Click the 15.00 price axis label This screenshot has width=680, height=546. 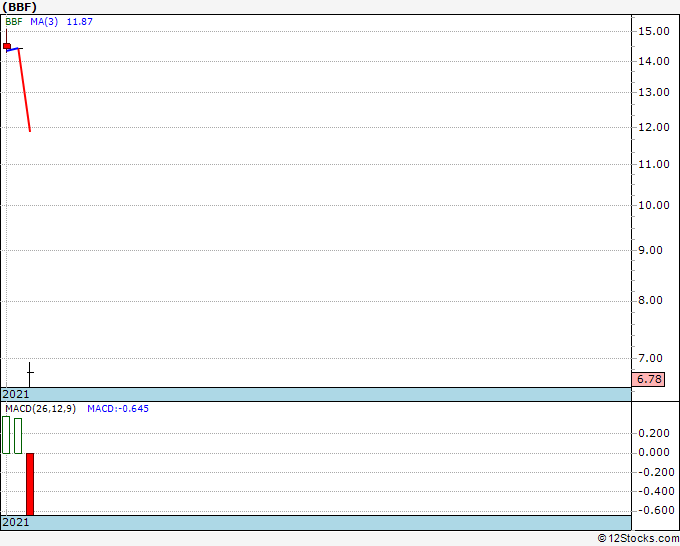coord(654,31)
